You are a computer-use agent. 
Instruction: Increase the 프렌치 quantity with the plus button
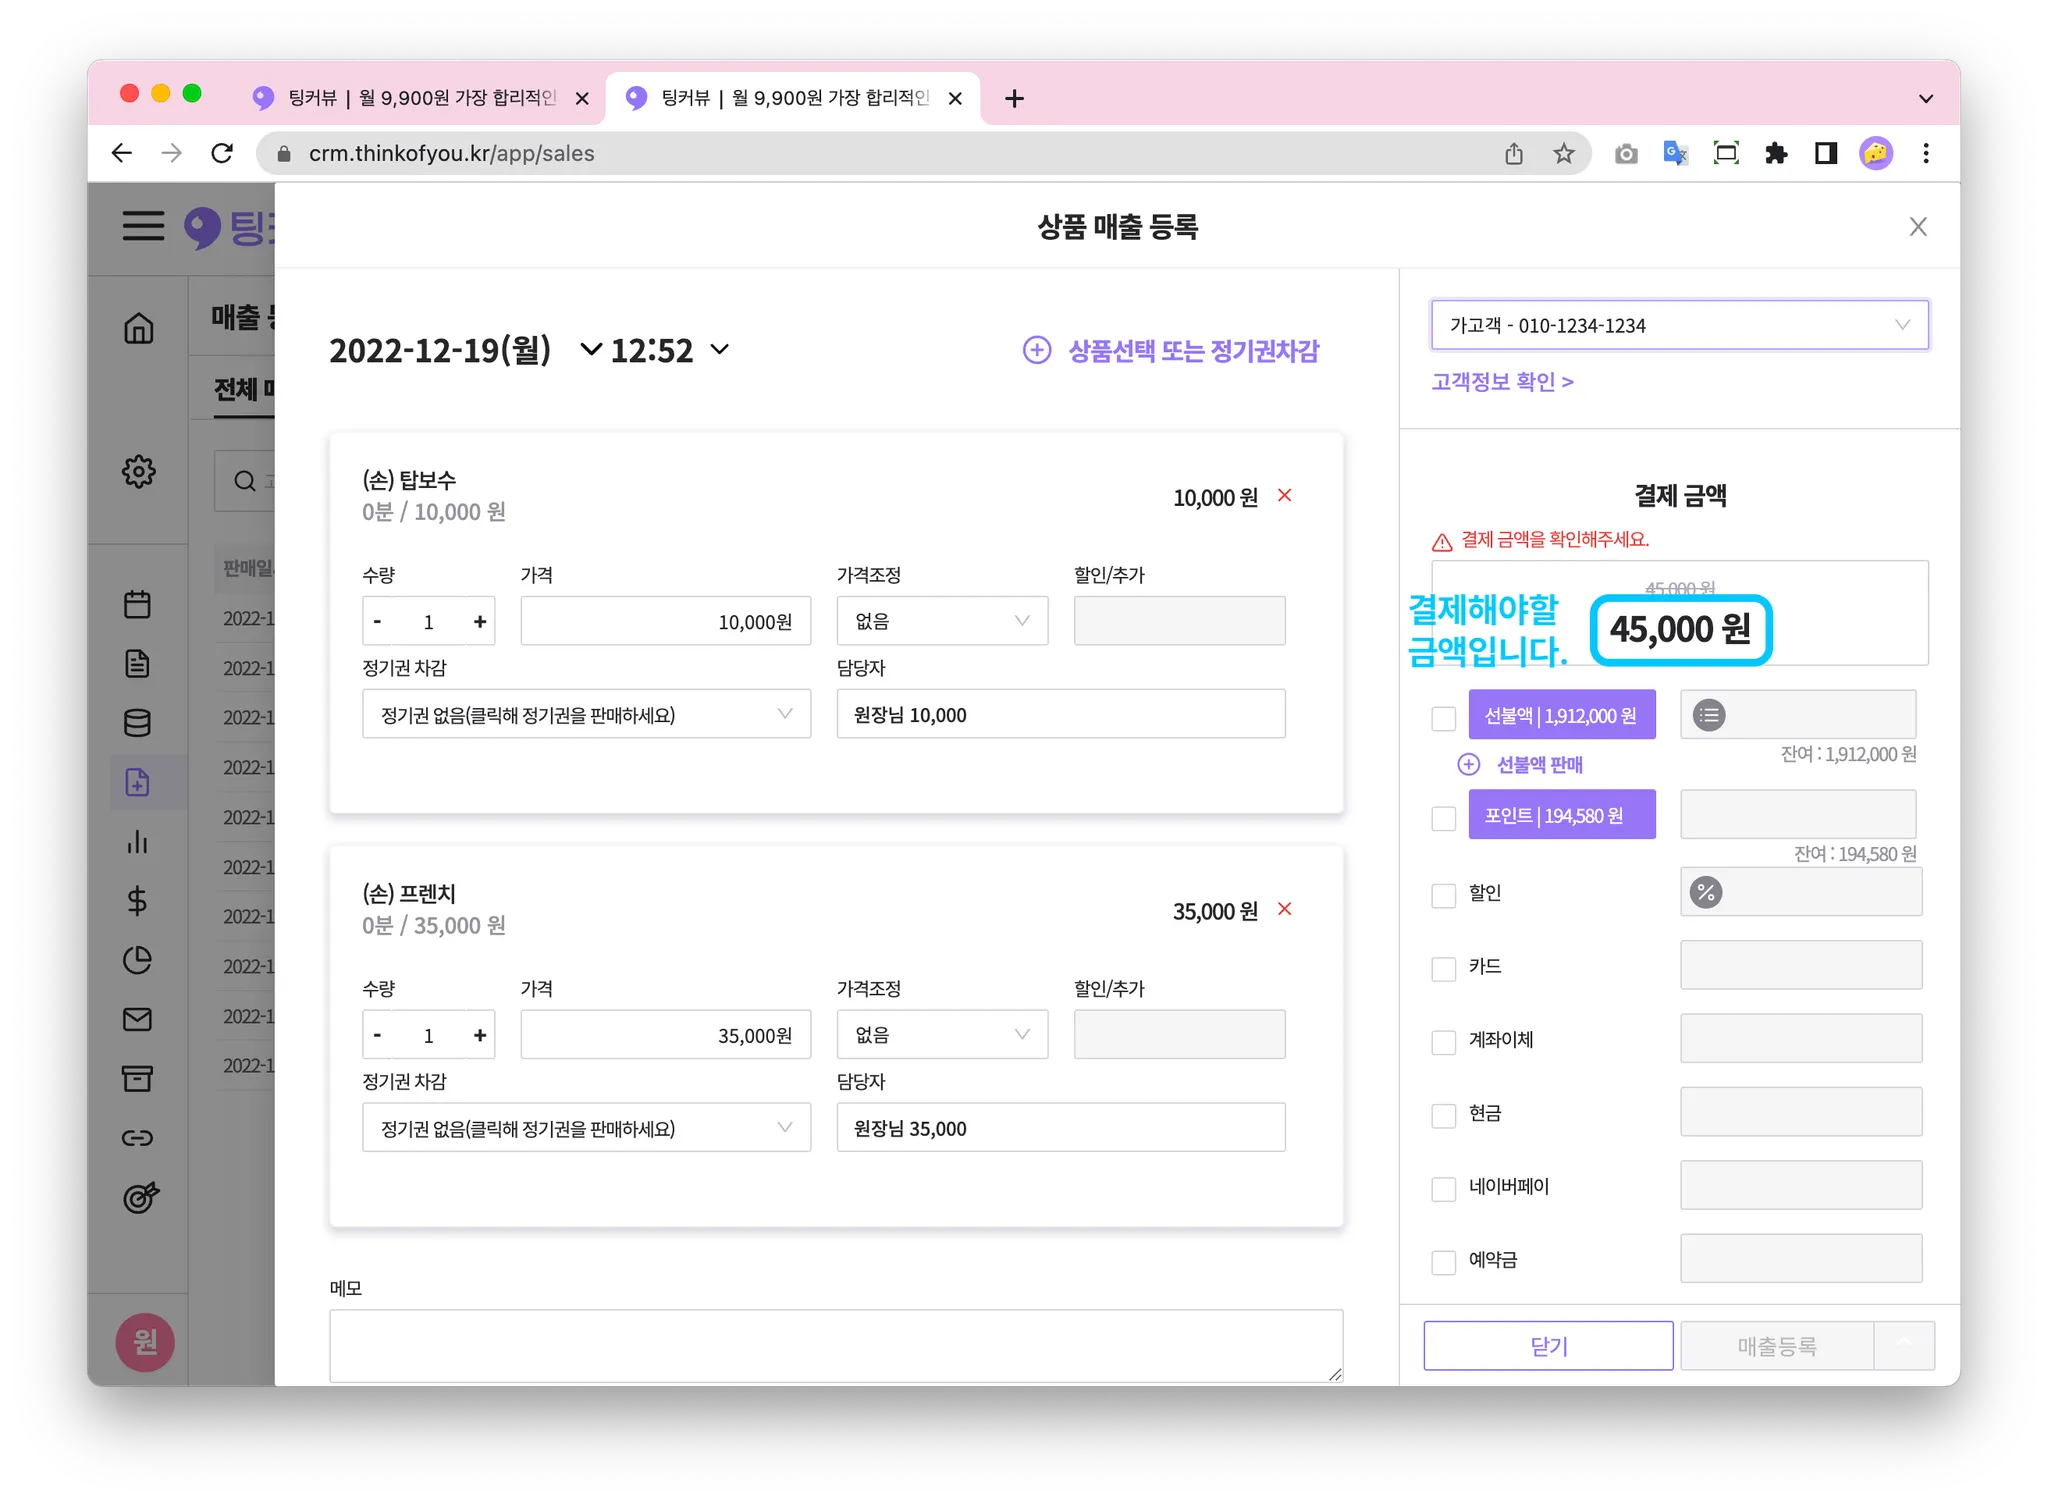pyautogui.click(x=480, y=1035)
